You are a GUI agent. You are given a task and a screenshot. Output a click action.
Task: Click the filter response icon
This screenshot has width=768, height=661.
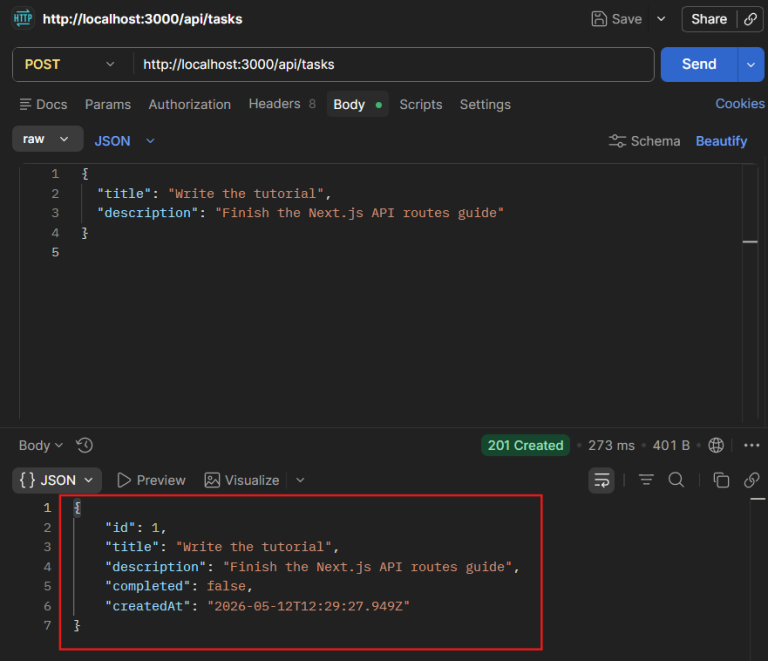[646, 480]
